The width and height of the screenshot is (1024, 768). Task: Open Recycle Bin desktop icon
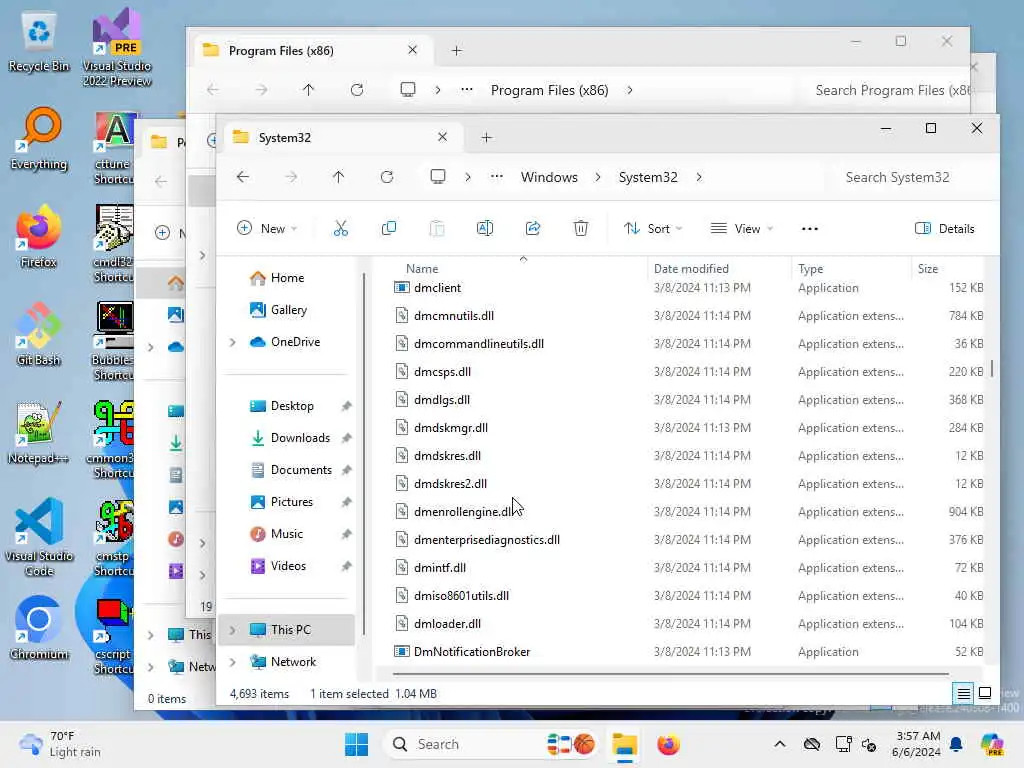click(x=39, y=42)
